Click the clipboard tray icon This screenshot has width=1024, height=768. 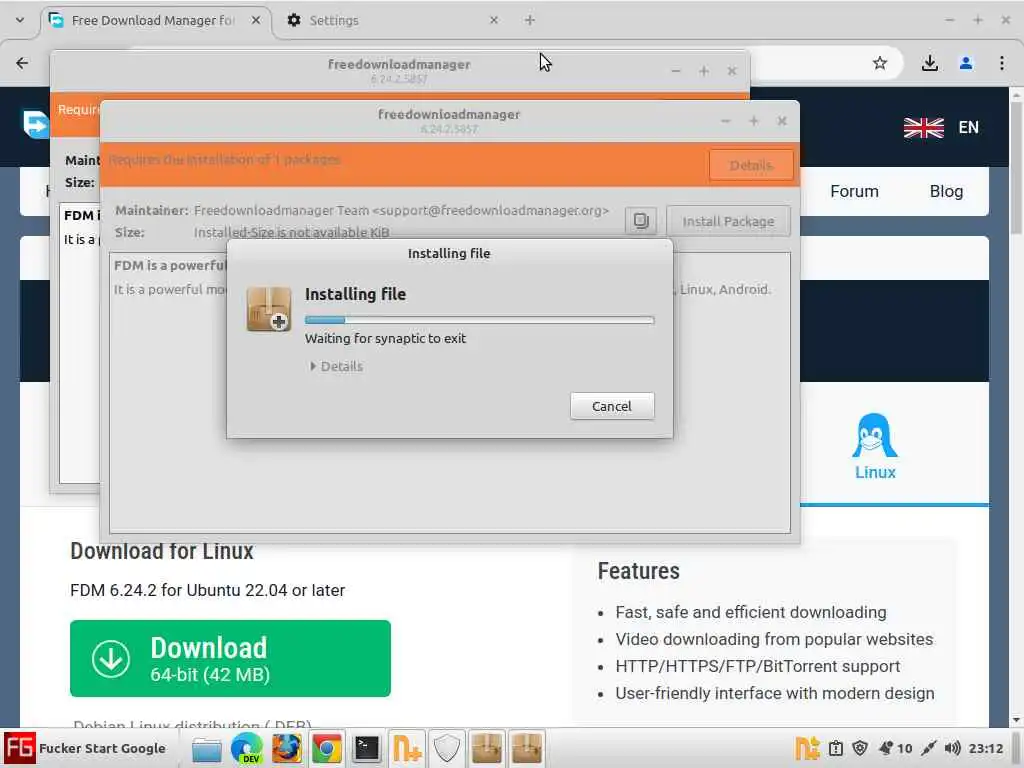pos(835,748)
